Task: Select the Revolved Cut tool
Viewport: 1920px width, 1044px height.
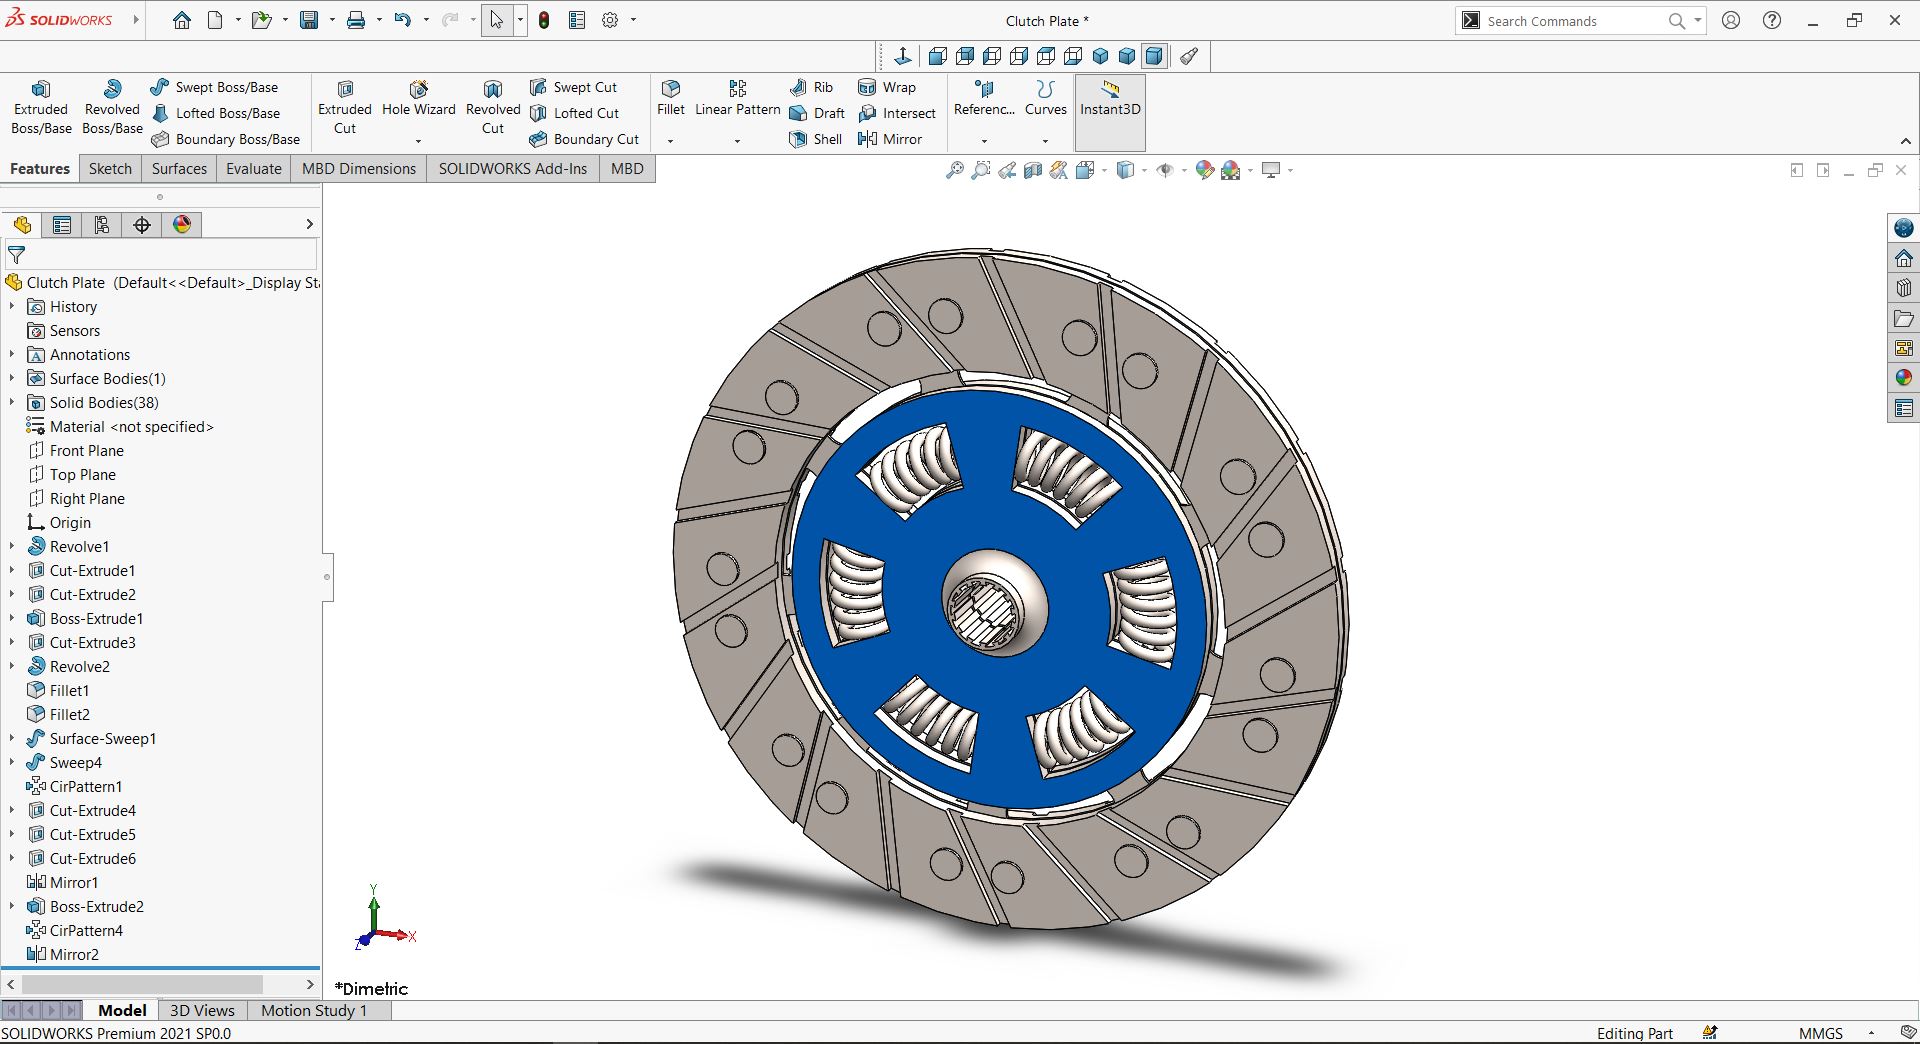Action: [493, 107]
